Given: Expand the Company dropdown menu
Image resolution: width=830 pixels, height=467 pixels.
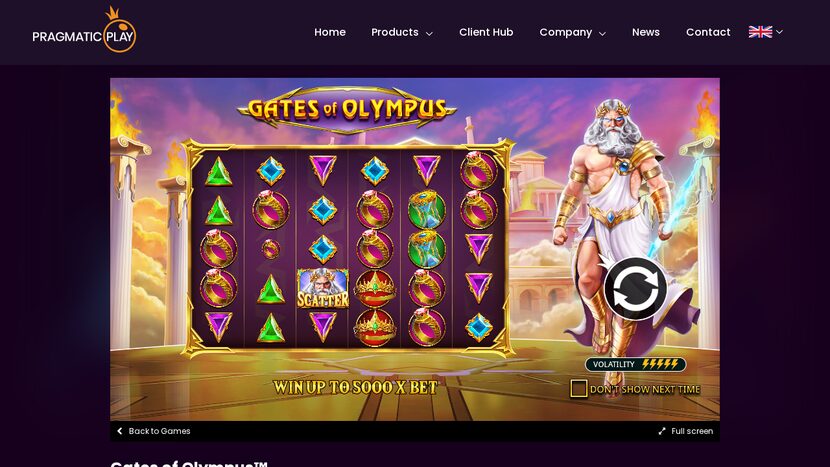Looking at the screenshot, I should click(x=572, y=32).
